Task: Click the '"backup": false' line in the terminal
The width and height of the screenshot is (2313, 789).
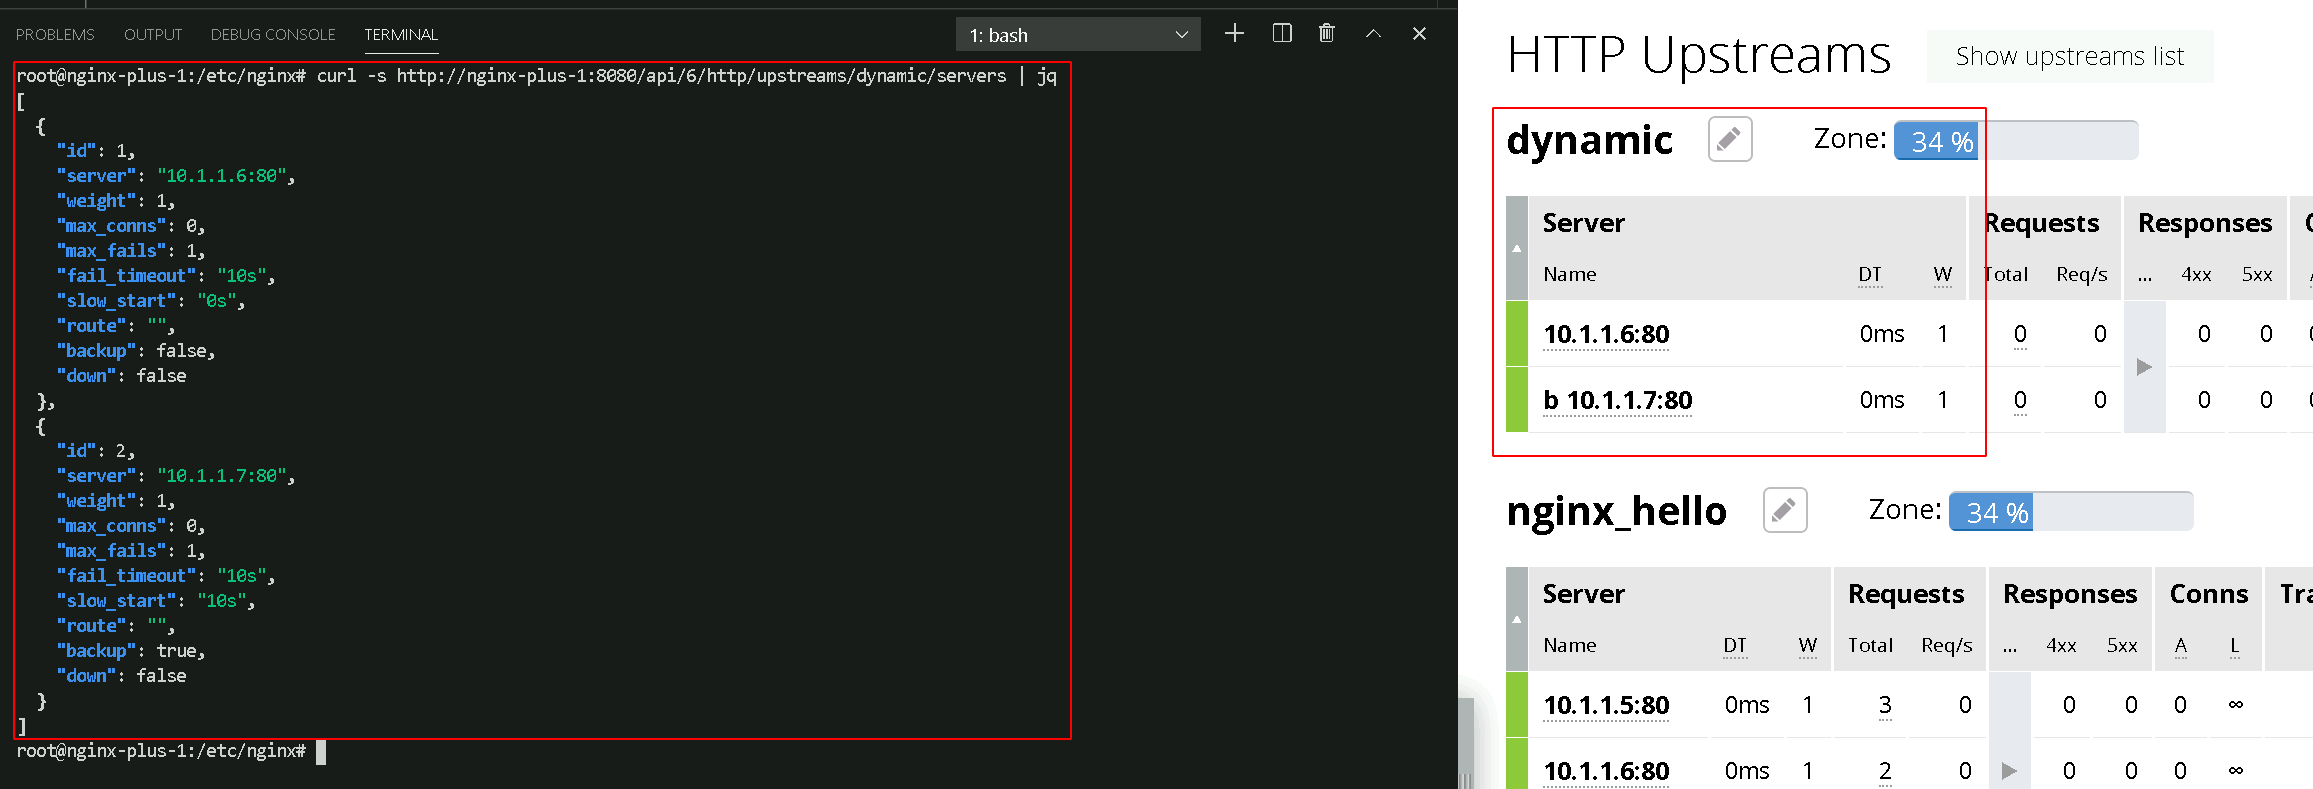Action: 136,351
